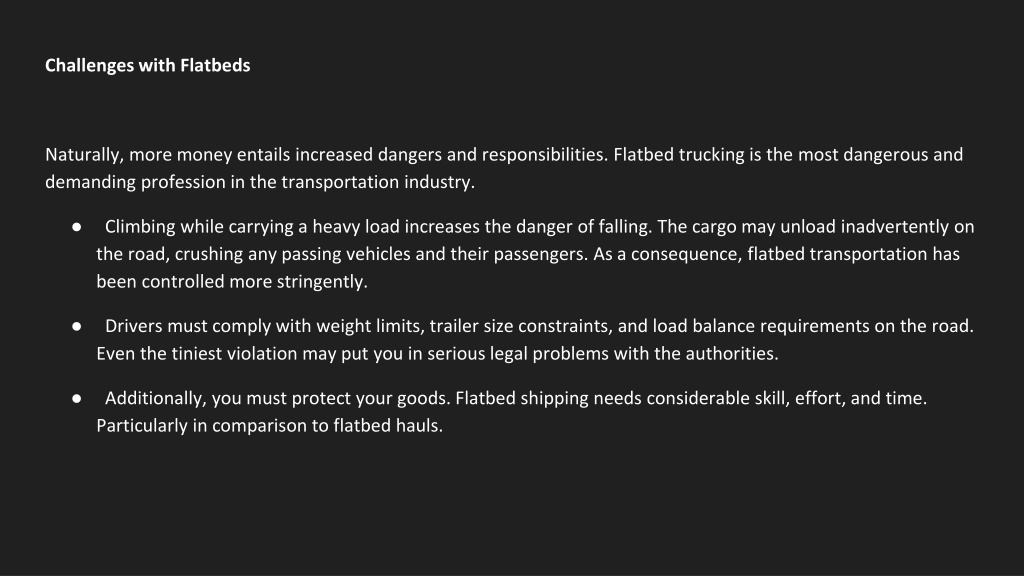Click the second bullet marker before 'Drivers'
Image resolution: width=1024 pixels, height=576 pixels.
coord(76,327)
